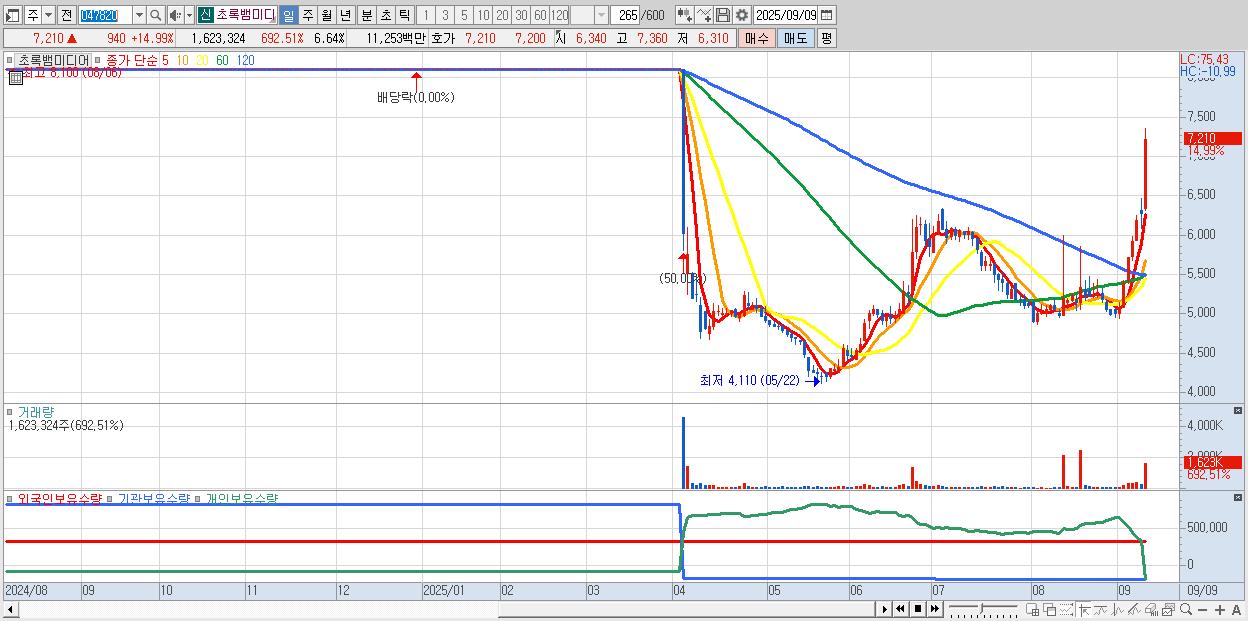This screenshot has height=621, width=1248.
Task: Click the window layout icon at far top-left
Action: coord(12,15)
